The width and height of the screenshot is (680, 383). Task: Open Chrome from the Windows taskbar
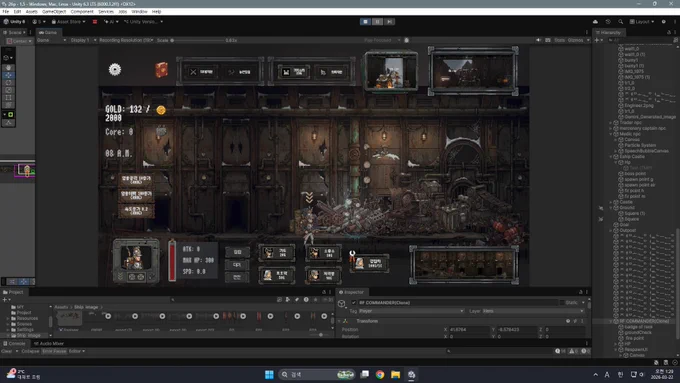pyautogui.click(x=380, y=375)
